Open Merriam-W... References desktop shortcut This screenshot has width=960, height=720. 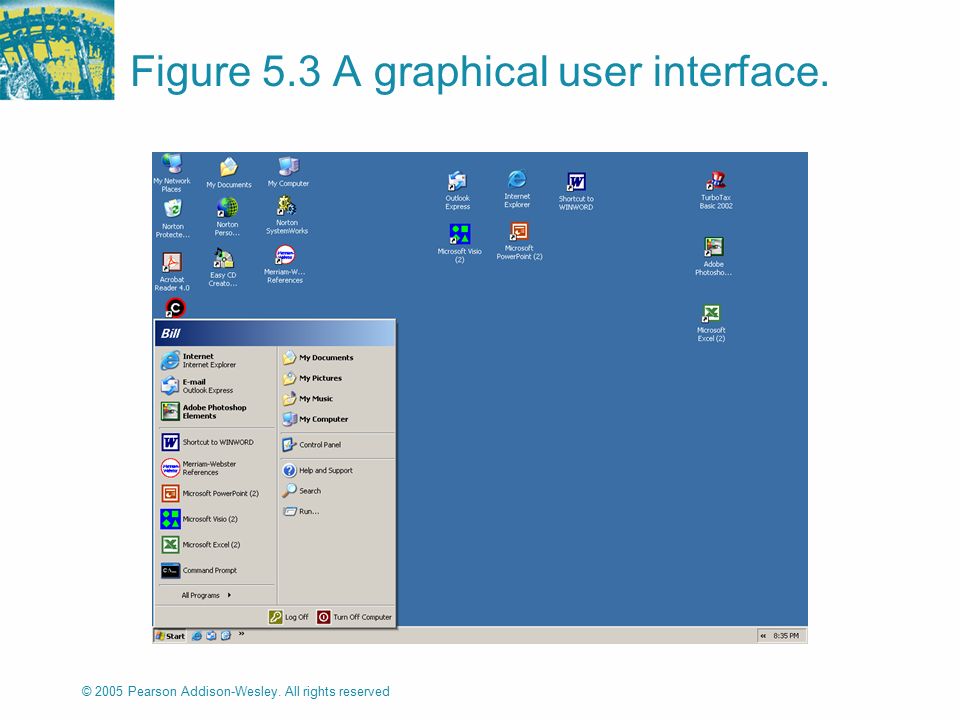(285, 264)
